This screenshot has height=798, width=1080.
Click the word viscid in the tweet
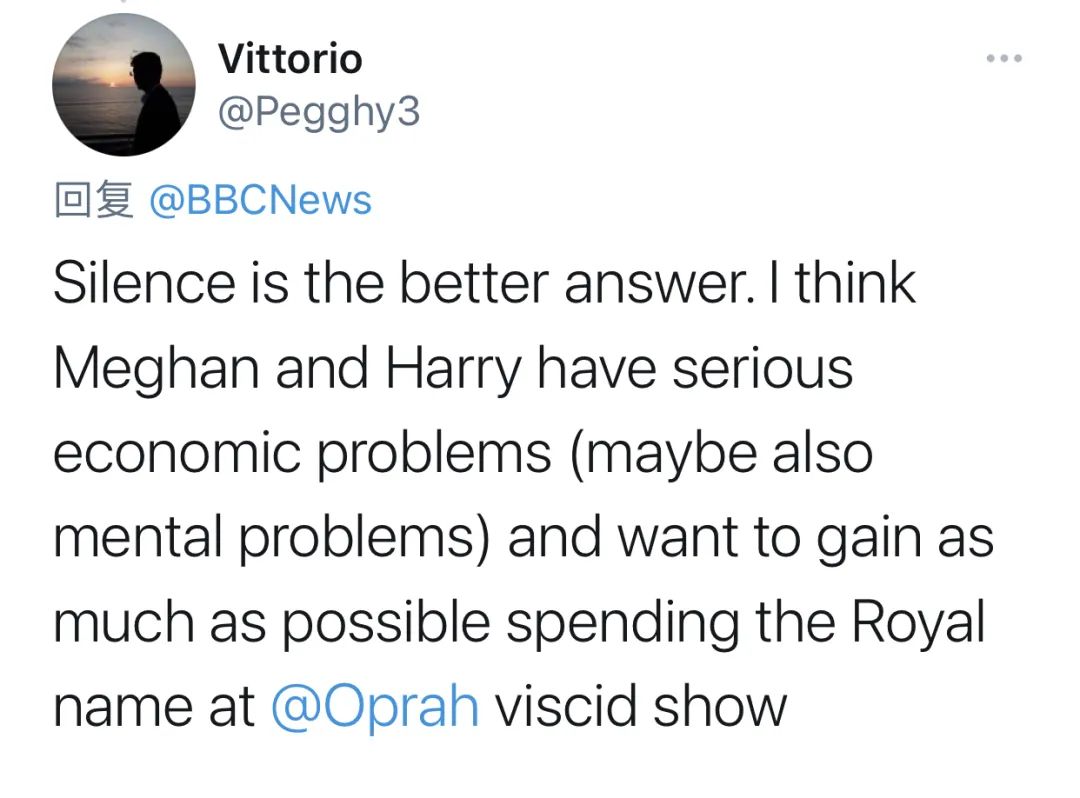click(x=567, y=706)
